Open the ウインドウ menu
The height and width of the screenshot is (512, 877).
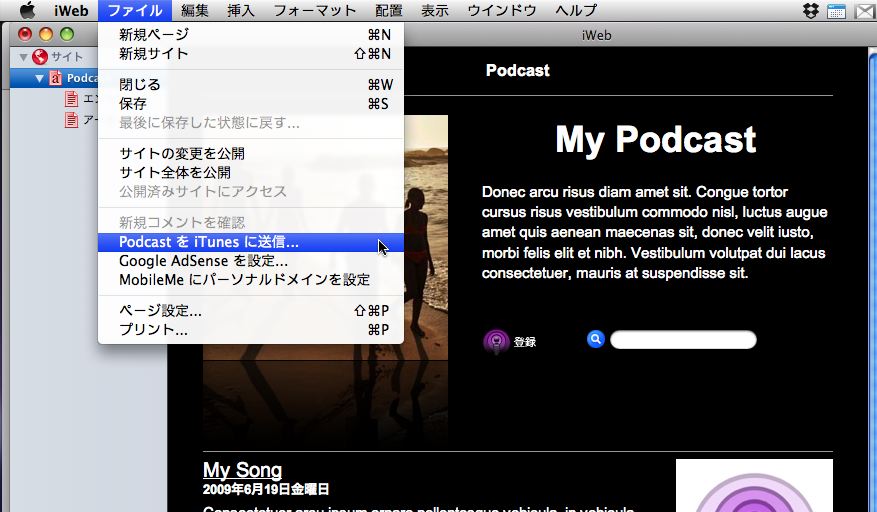tap(502, 11)
